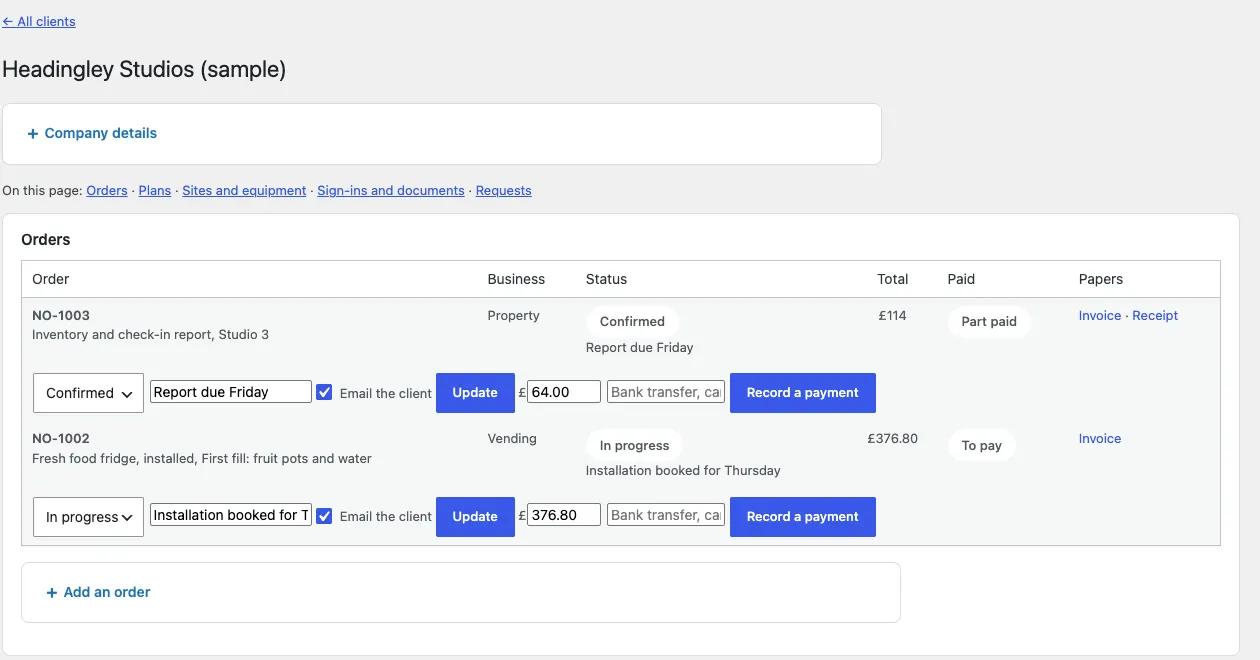Click the To pay badge
The width and height of the screenshot is (1260, 660).
click(982, 445)
